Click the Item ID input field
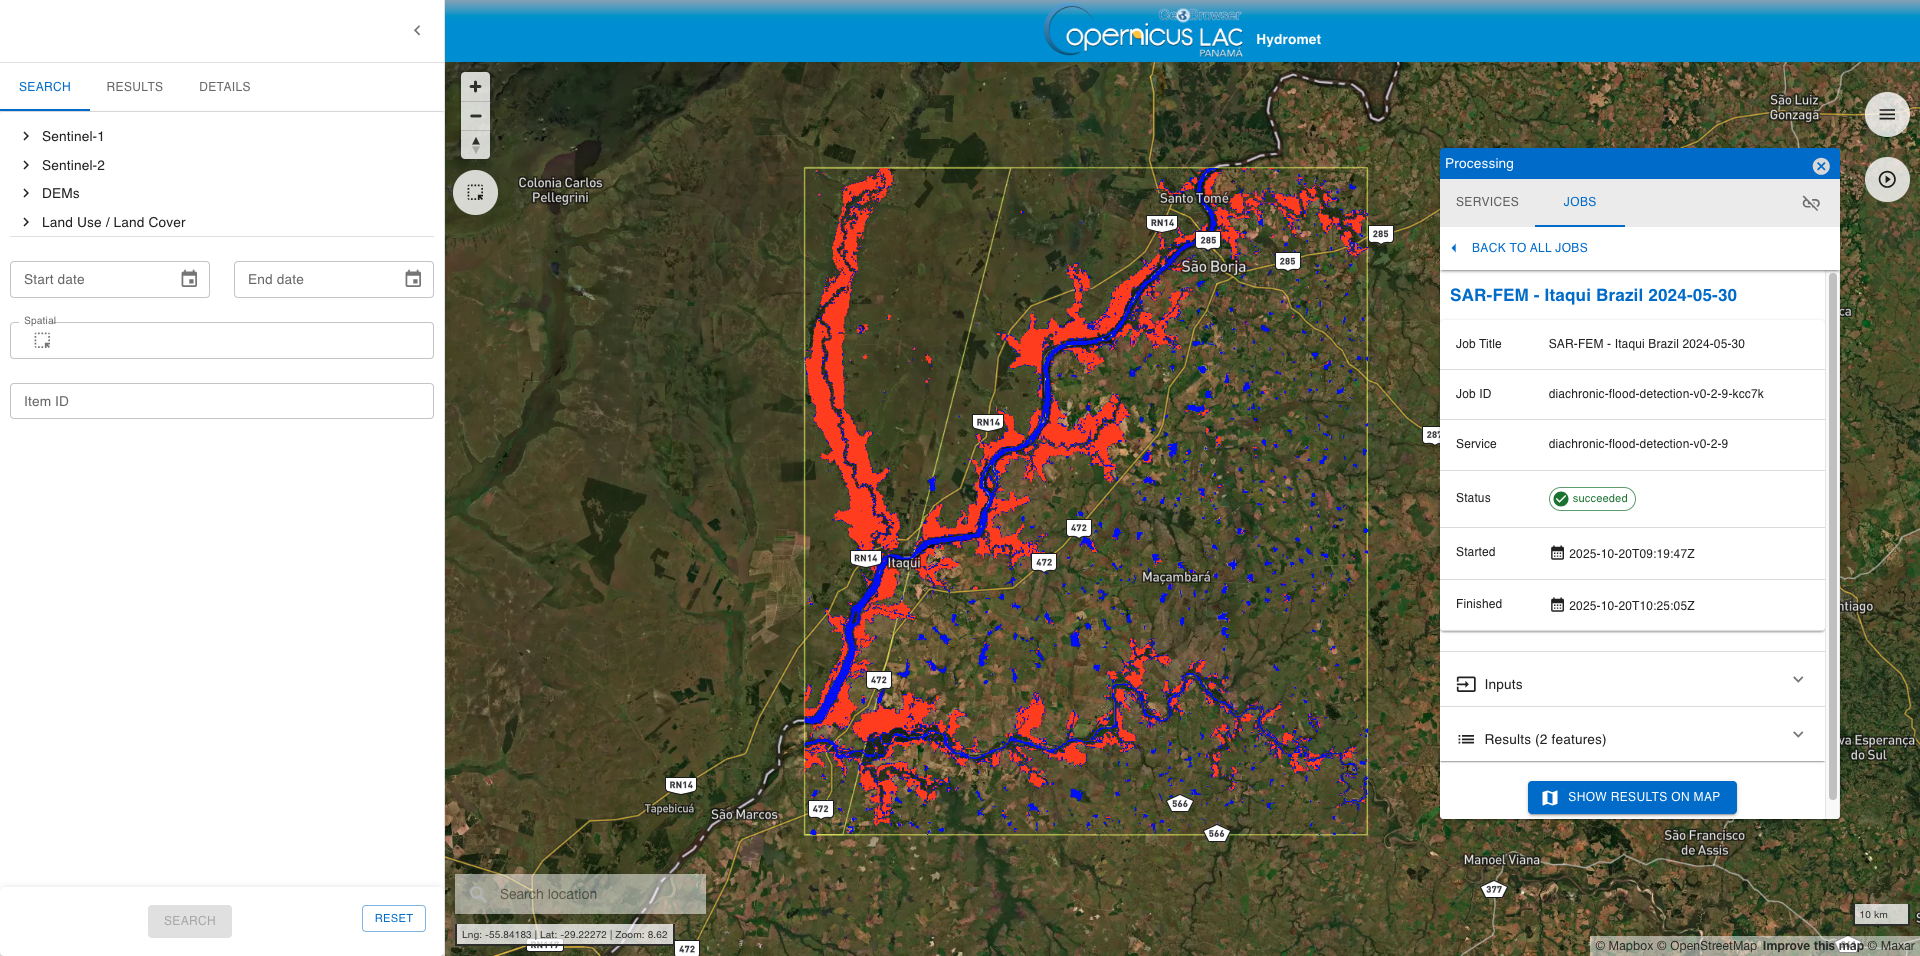1920x956 pixels. (222, 402)
